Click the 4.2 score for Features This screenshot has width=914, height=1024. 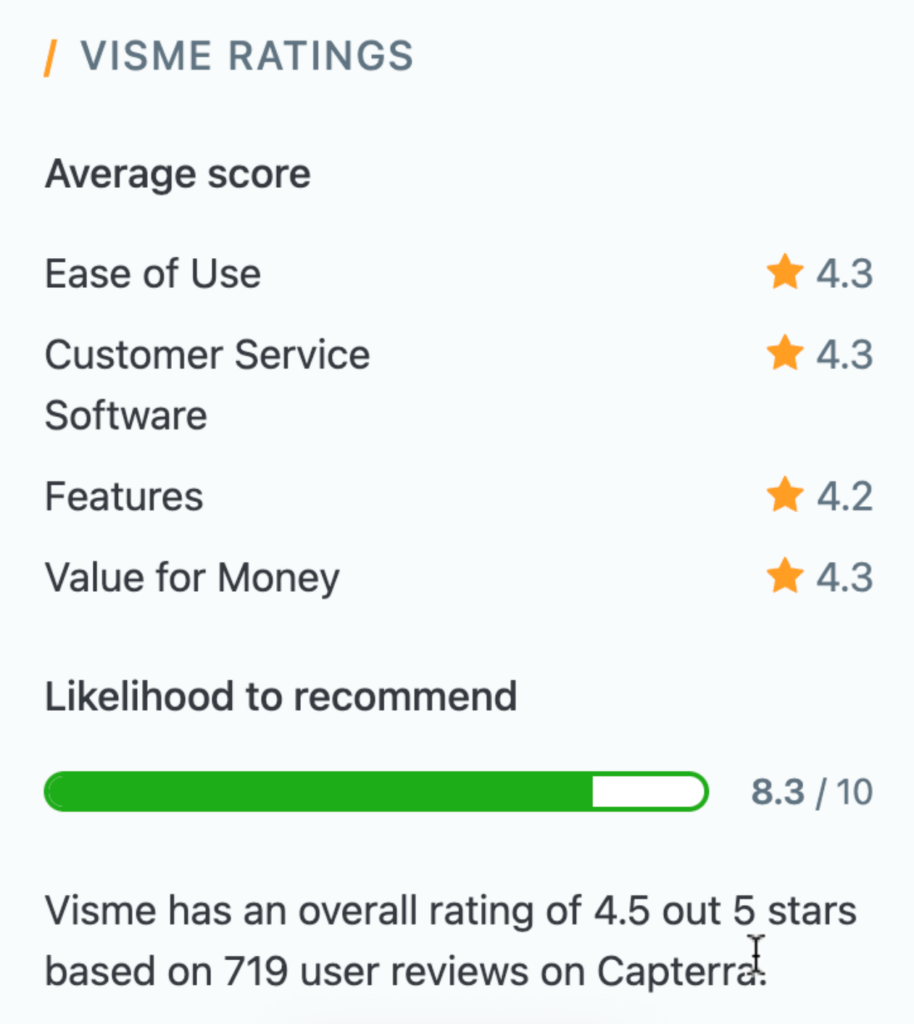pyautogui.click(x=844, y=496)
